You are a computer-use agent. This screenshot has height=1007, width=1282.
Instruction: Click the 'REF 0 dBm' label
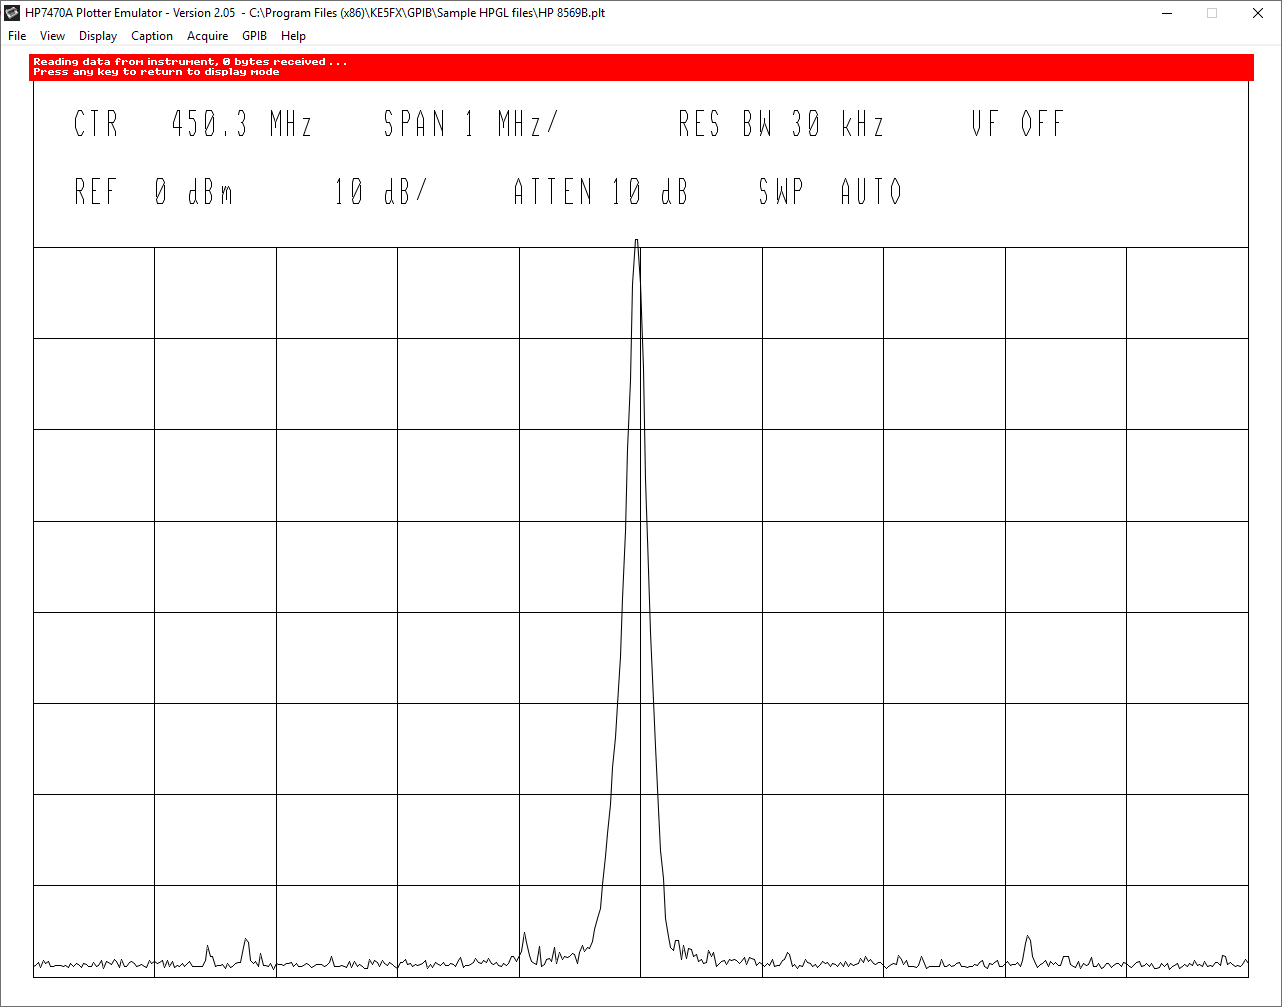(154, 191)
